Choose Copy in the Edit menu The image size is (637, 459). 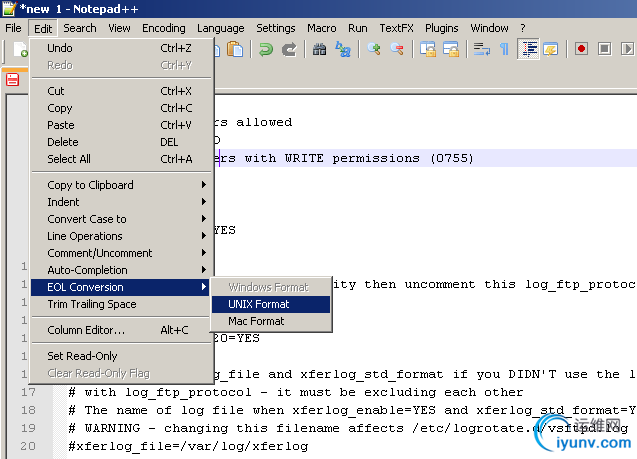pos(121,108)
